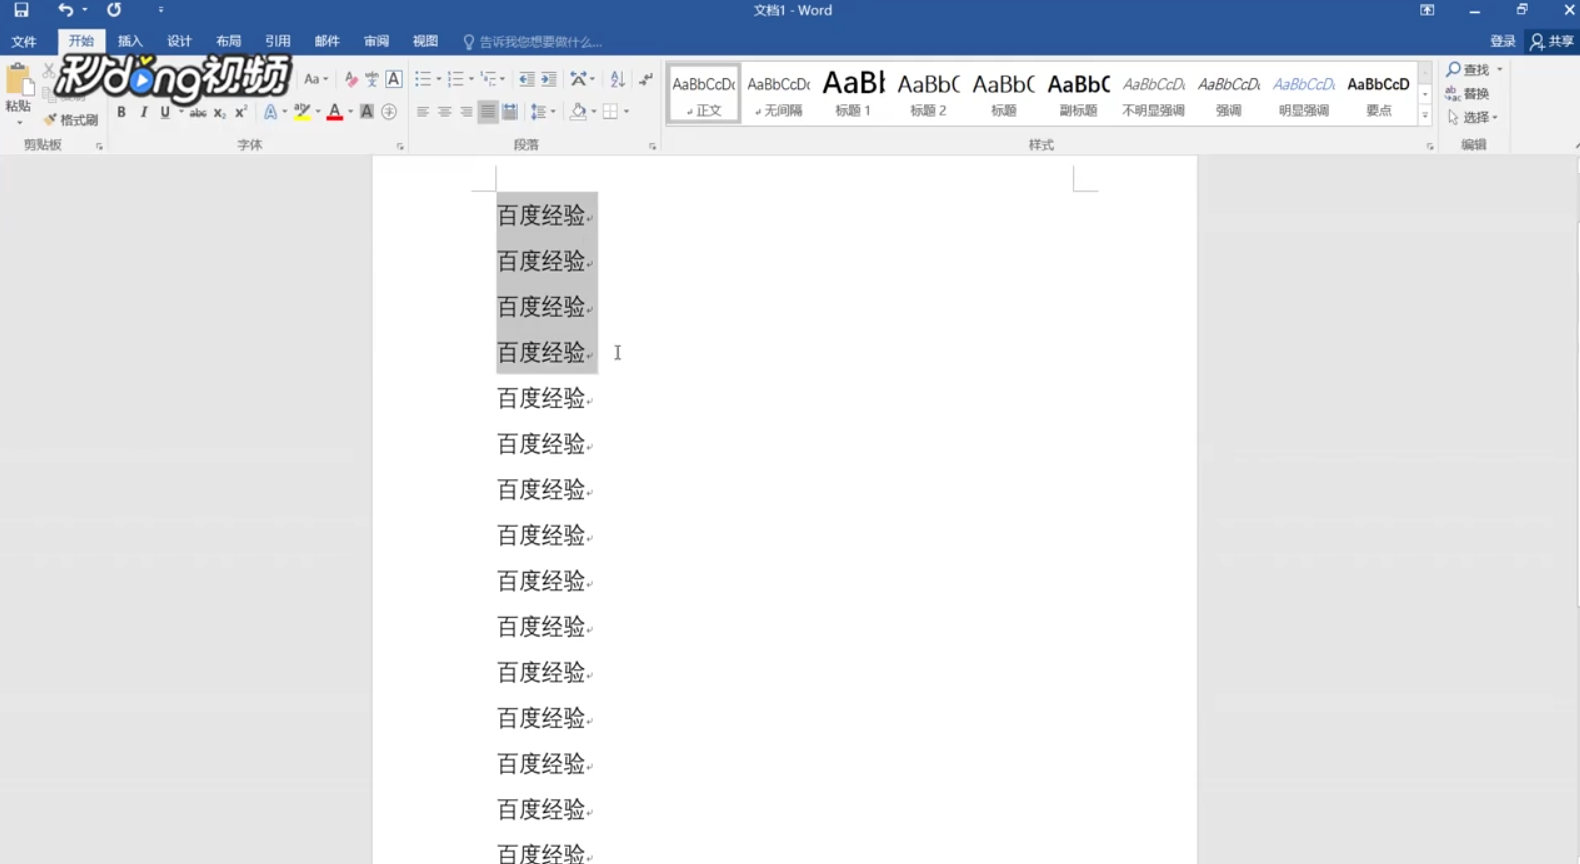Open the numbering dropdown arrow
Screen dimensions: 1580x864
point(471,80)
